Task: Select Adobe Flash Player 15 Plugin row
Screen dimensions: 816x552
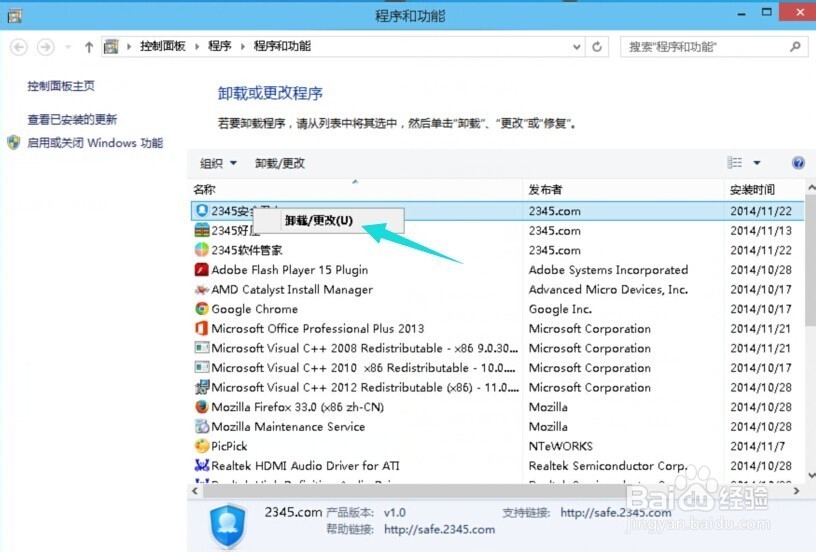Action: [x=497, y=269]
